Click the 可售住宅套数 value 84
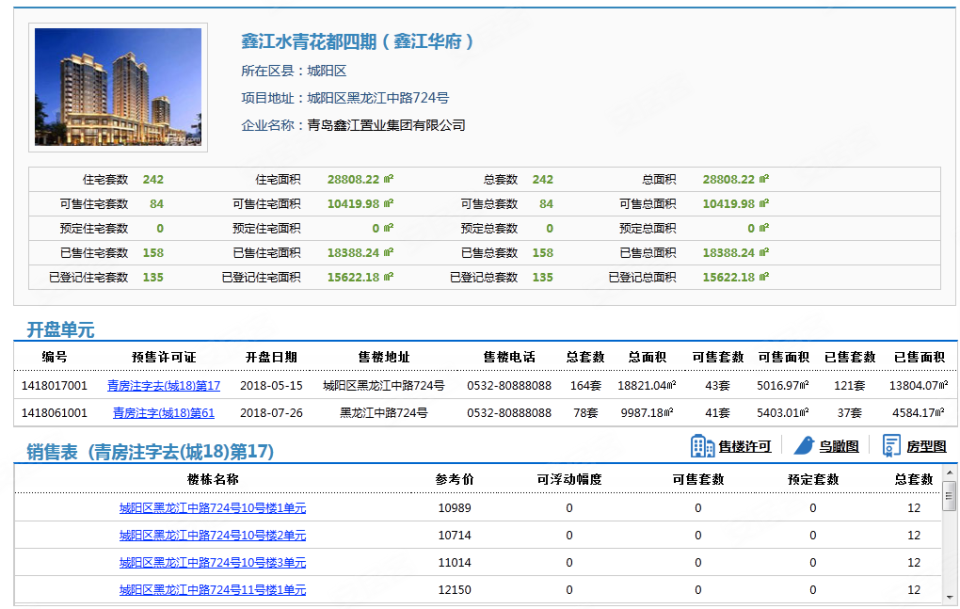960x609 pixels. (157, 204)
